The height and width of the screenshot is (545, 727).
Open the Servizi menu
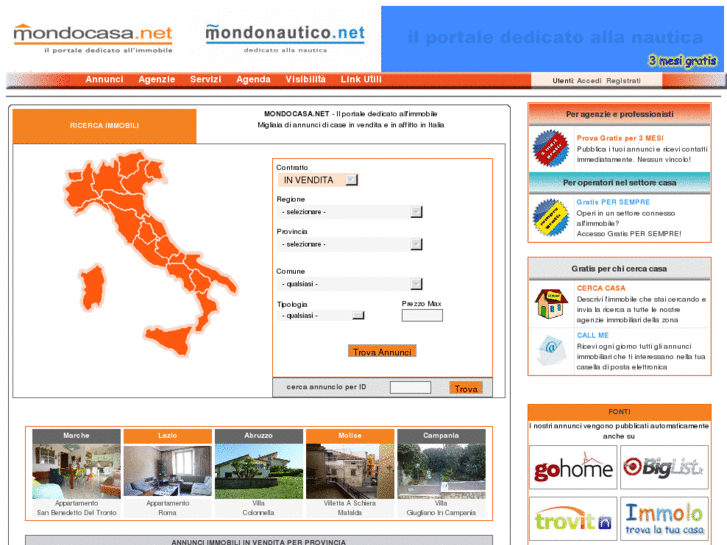[x=205, y=79]
